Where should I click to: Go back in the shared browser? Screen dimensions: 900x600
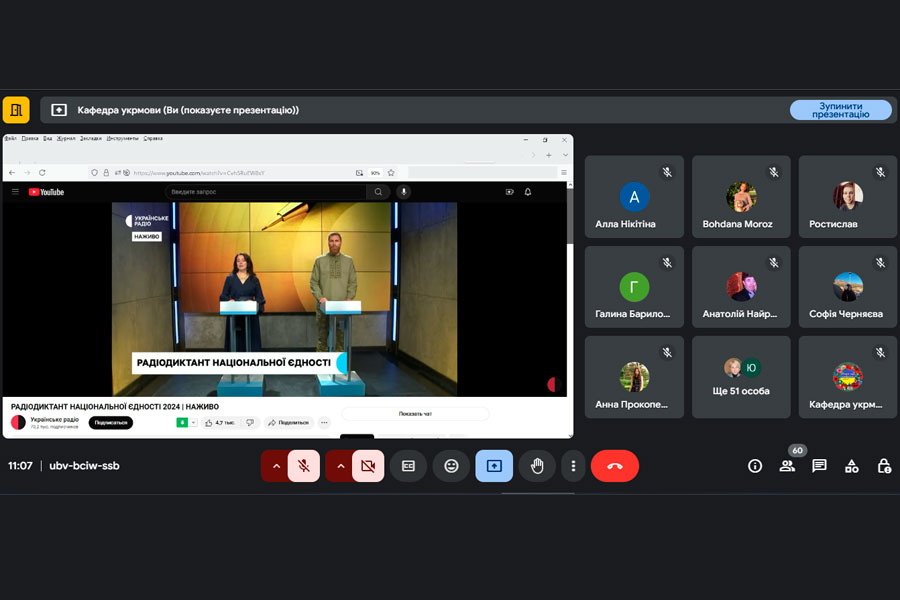point(12,172)
